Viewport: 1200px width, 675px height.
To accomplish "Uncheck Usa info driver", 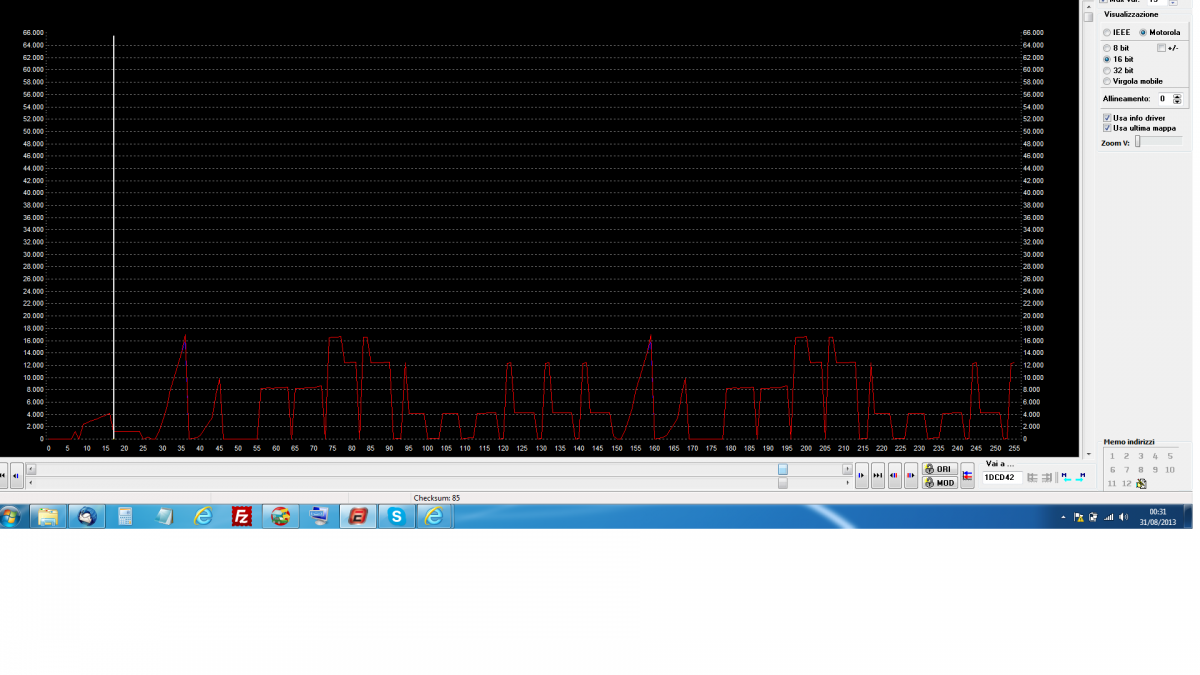I will tap(1107, 117).
